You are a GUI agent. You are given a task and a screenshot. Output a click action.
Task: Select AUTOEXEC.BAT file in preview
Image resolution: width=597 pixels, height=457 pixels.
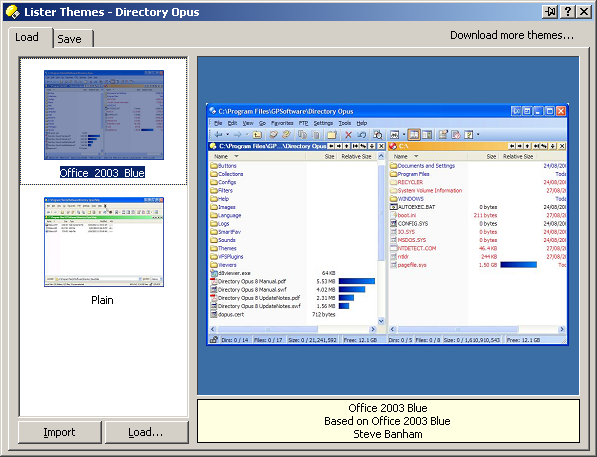412,207
